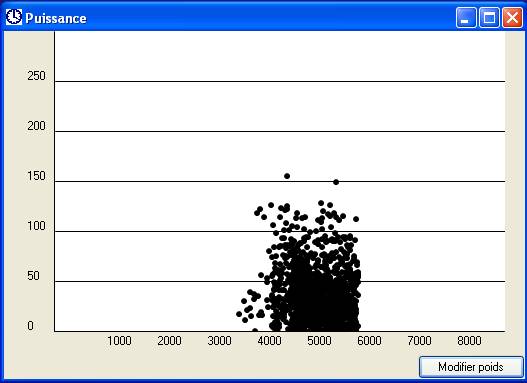Click the 200 y-axis label
Image resolution: width=527 pixels, height=383 pixels.
[36, 126]
